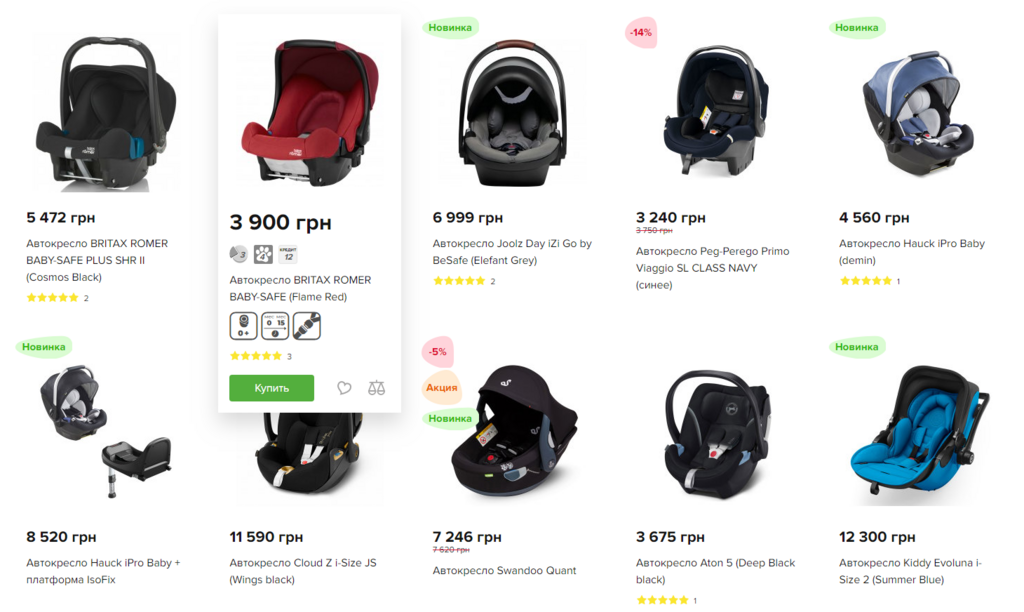Image resolution: width=1024 pixels, height=612 pixels.
Task: Select the blue Kiddy Evoluna seat image
Action: click(x=920, y=435)
